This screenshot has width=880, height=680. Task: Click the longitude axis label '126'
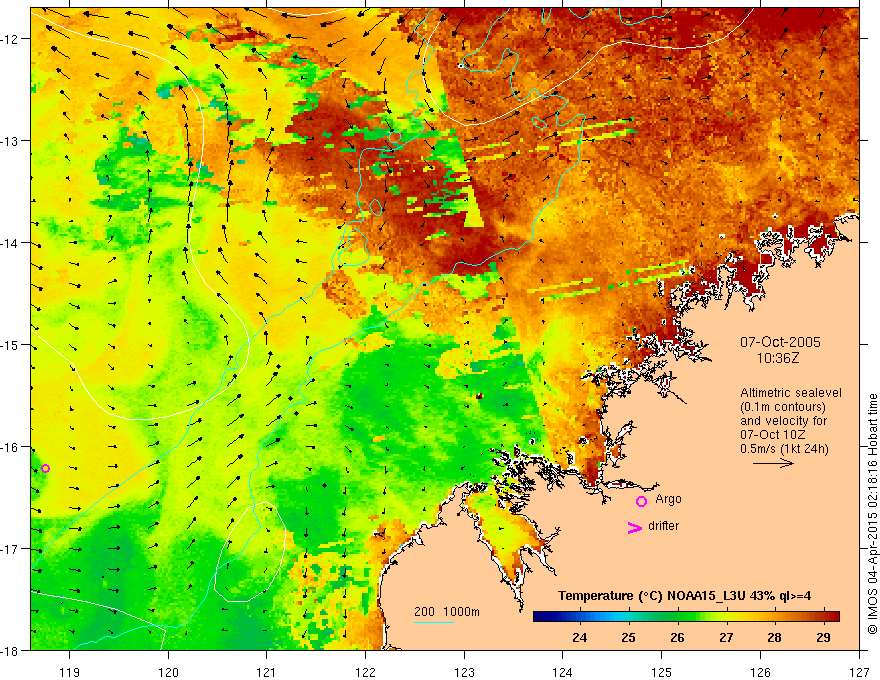[x=760, y=672]
